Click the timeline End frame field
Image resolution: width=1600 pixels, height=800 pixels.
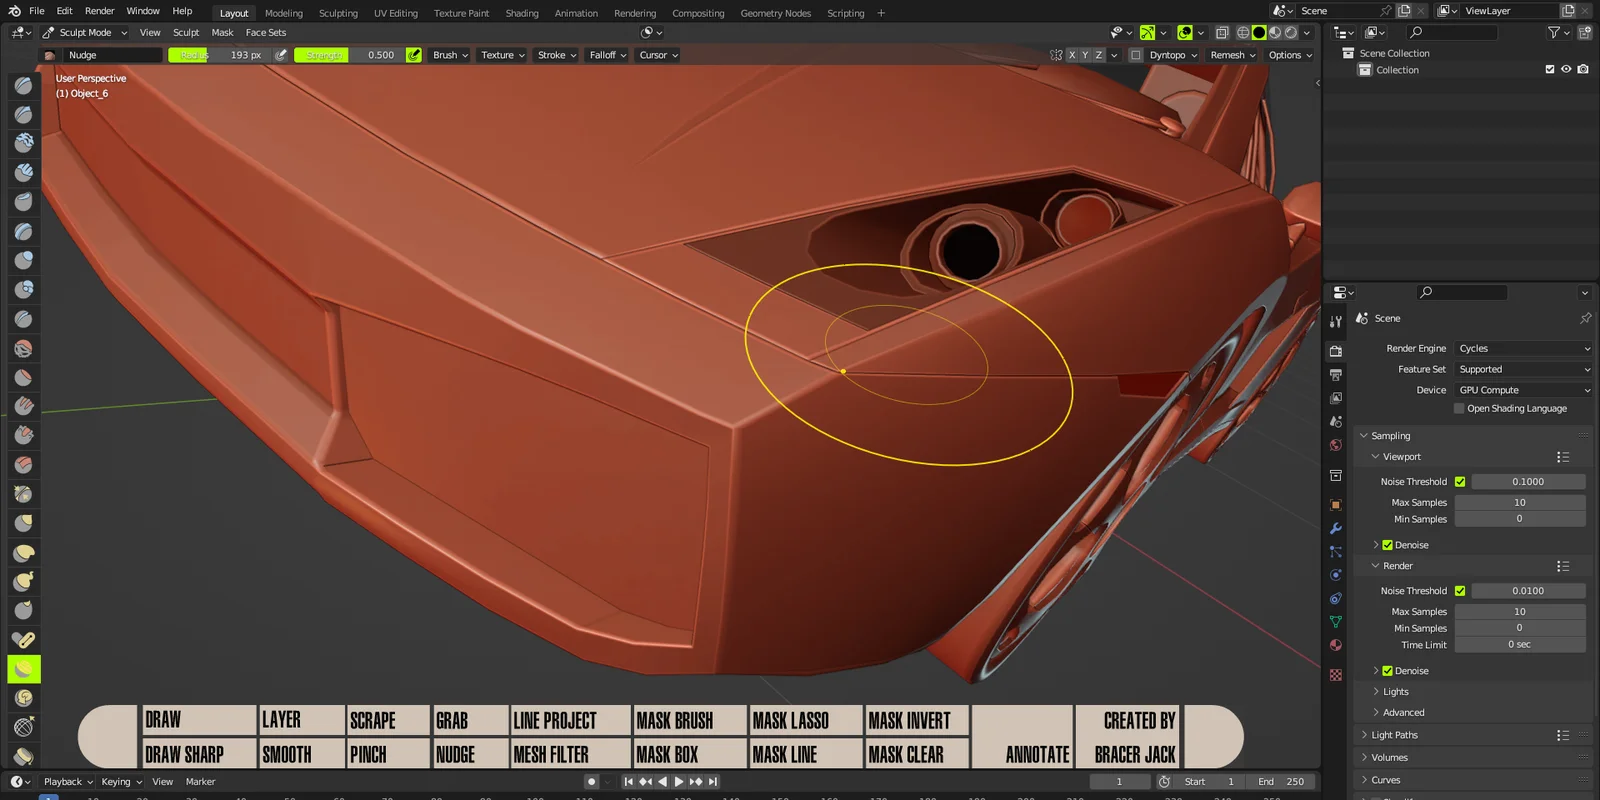tap(1281, 782)
